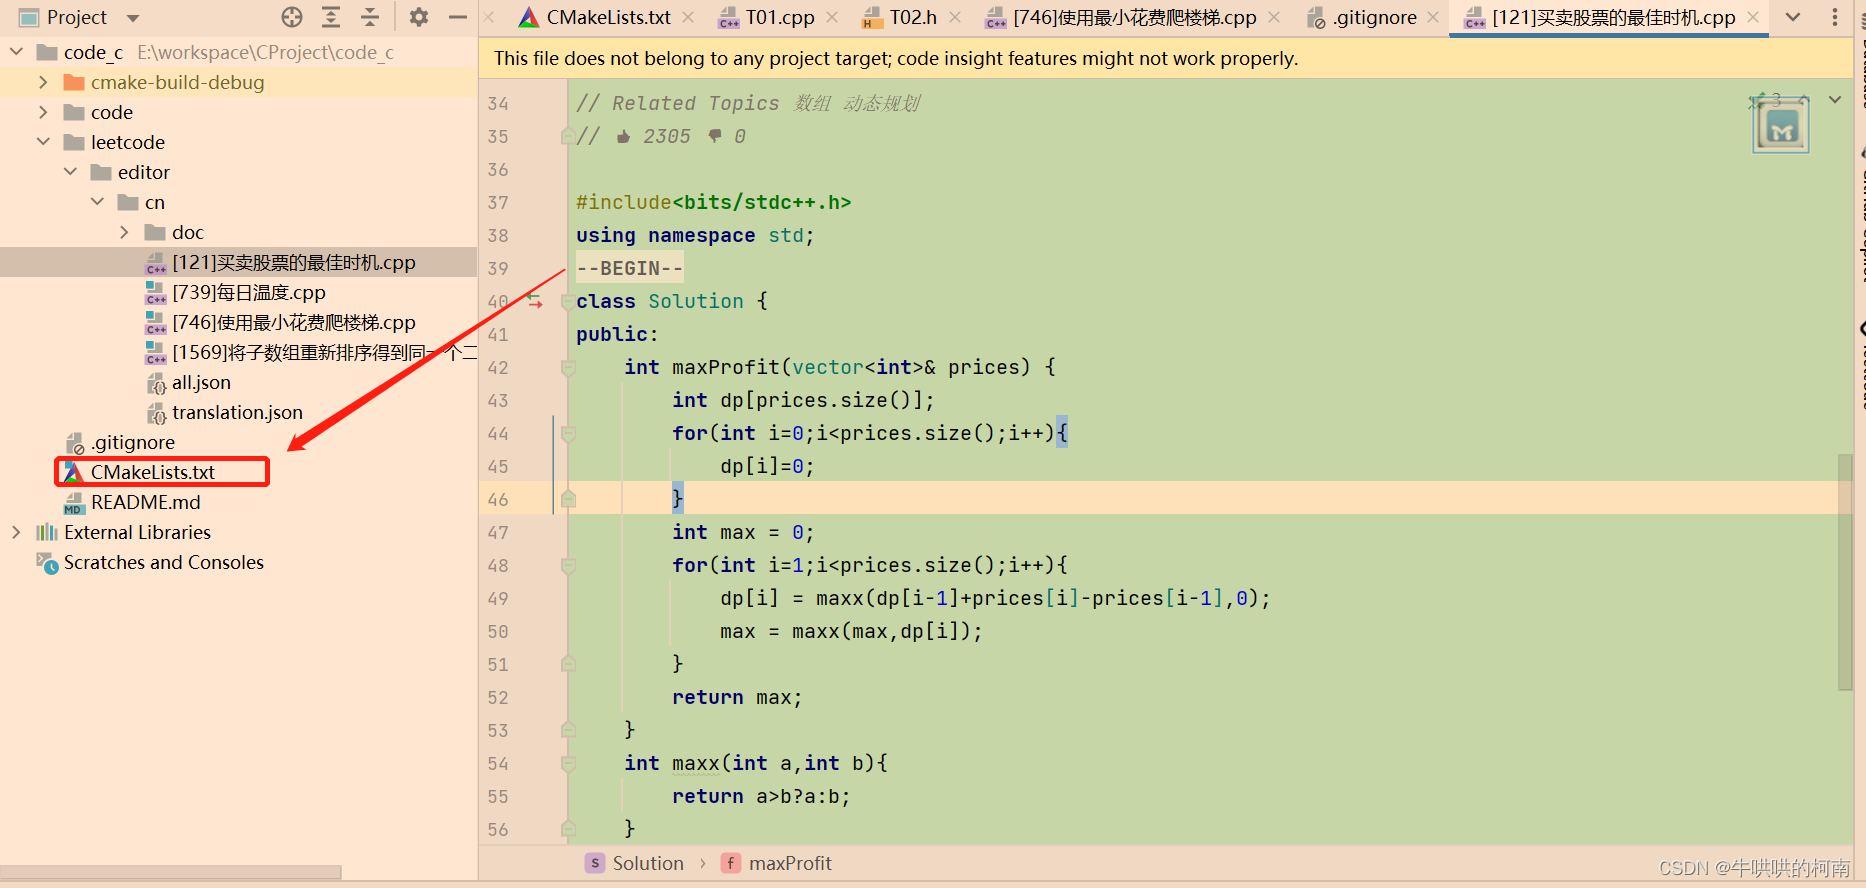The width and height of the screenshot is (1866, 888).
Task: Switch to T01.cpp editor tab
Action: (780, 18)
